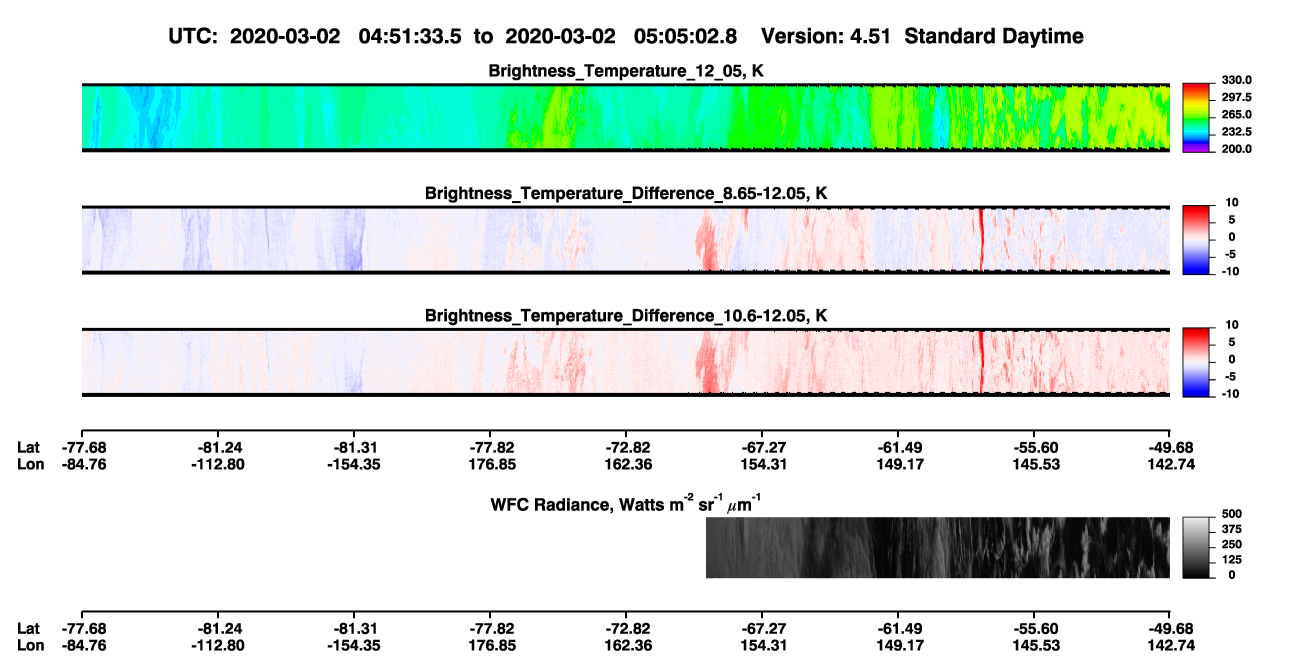
Task: Click the 8.65-12.05 difference image strip
Action: [625, 239]
